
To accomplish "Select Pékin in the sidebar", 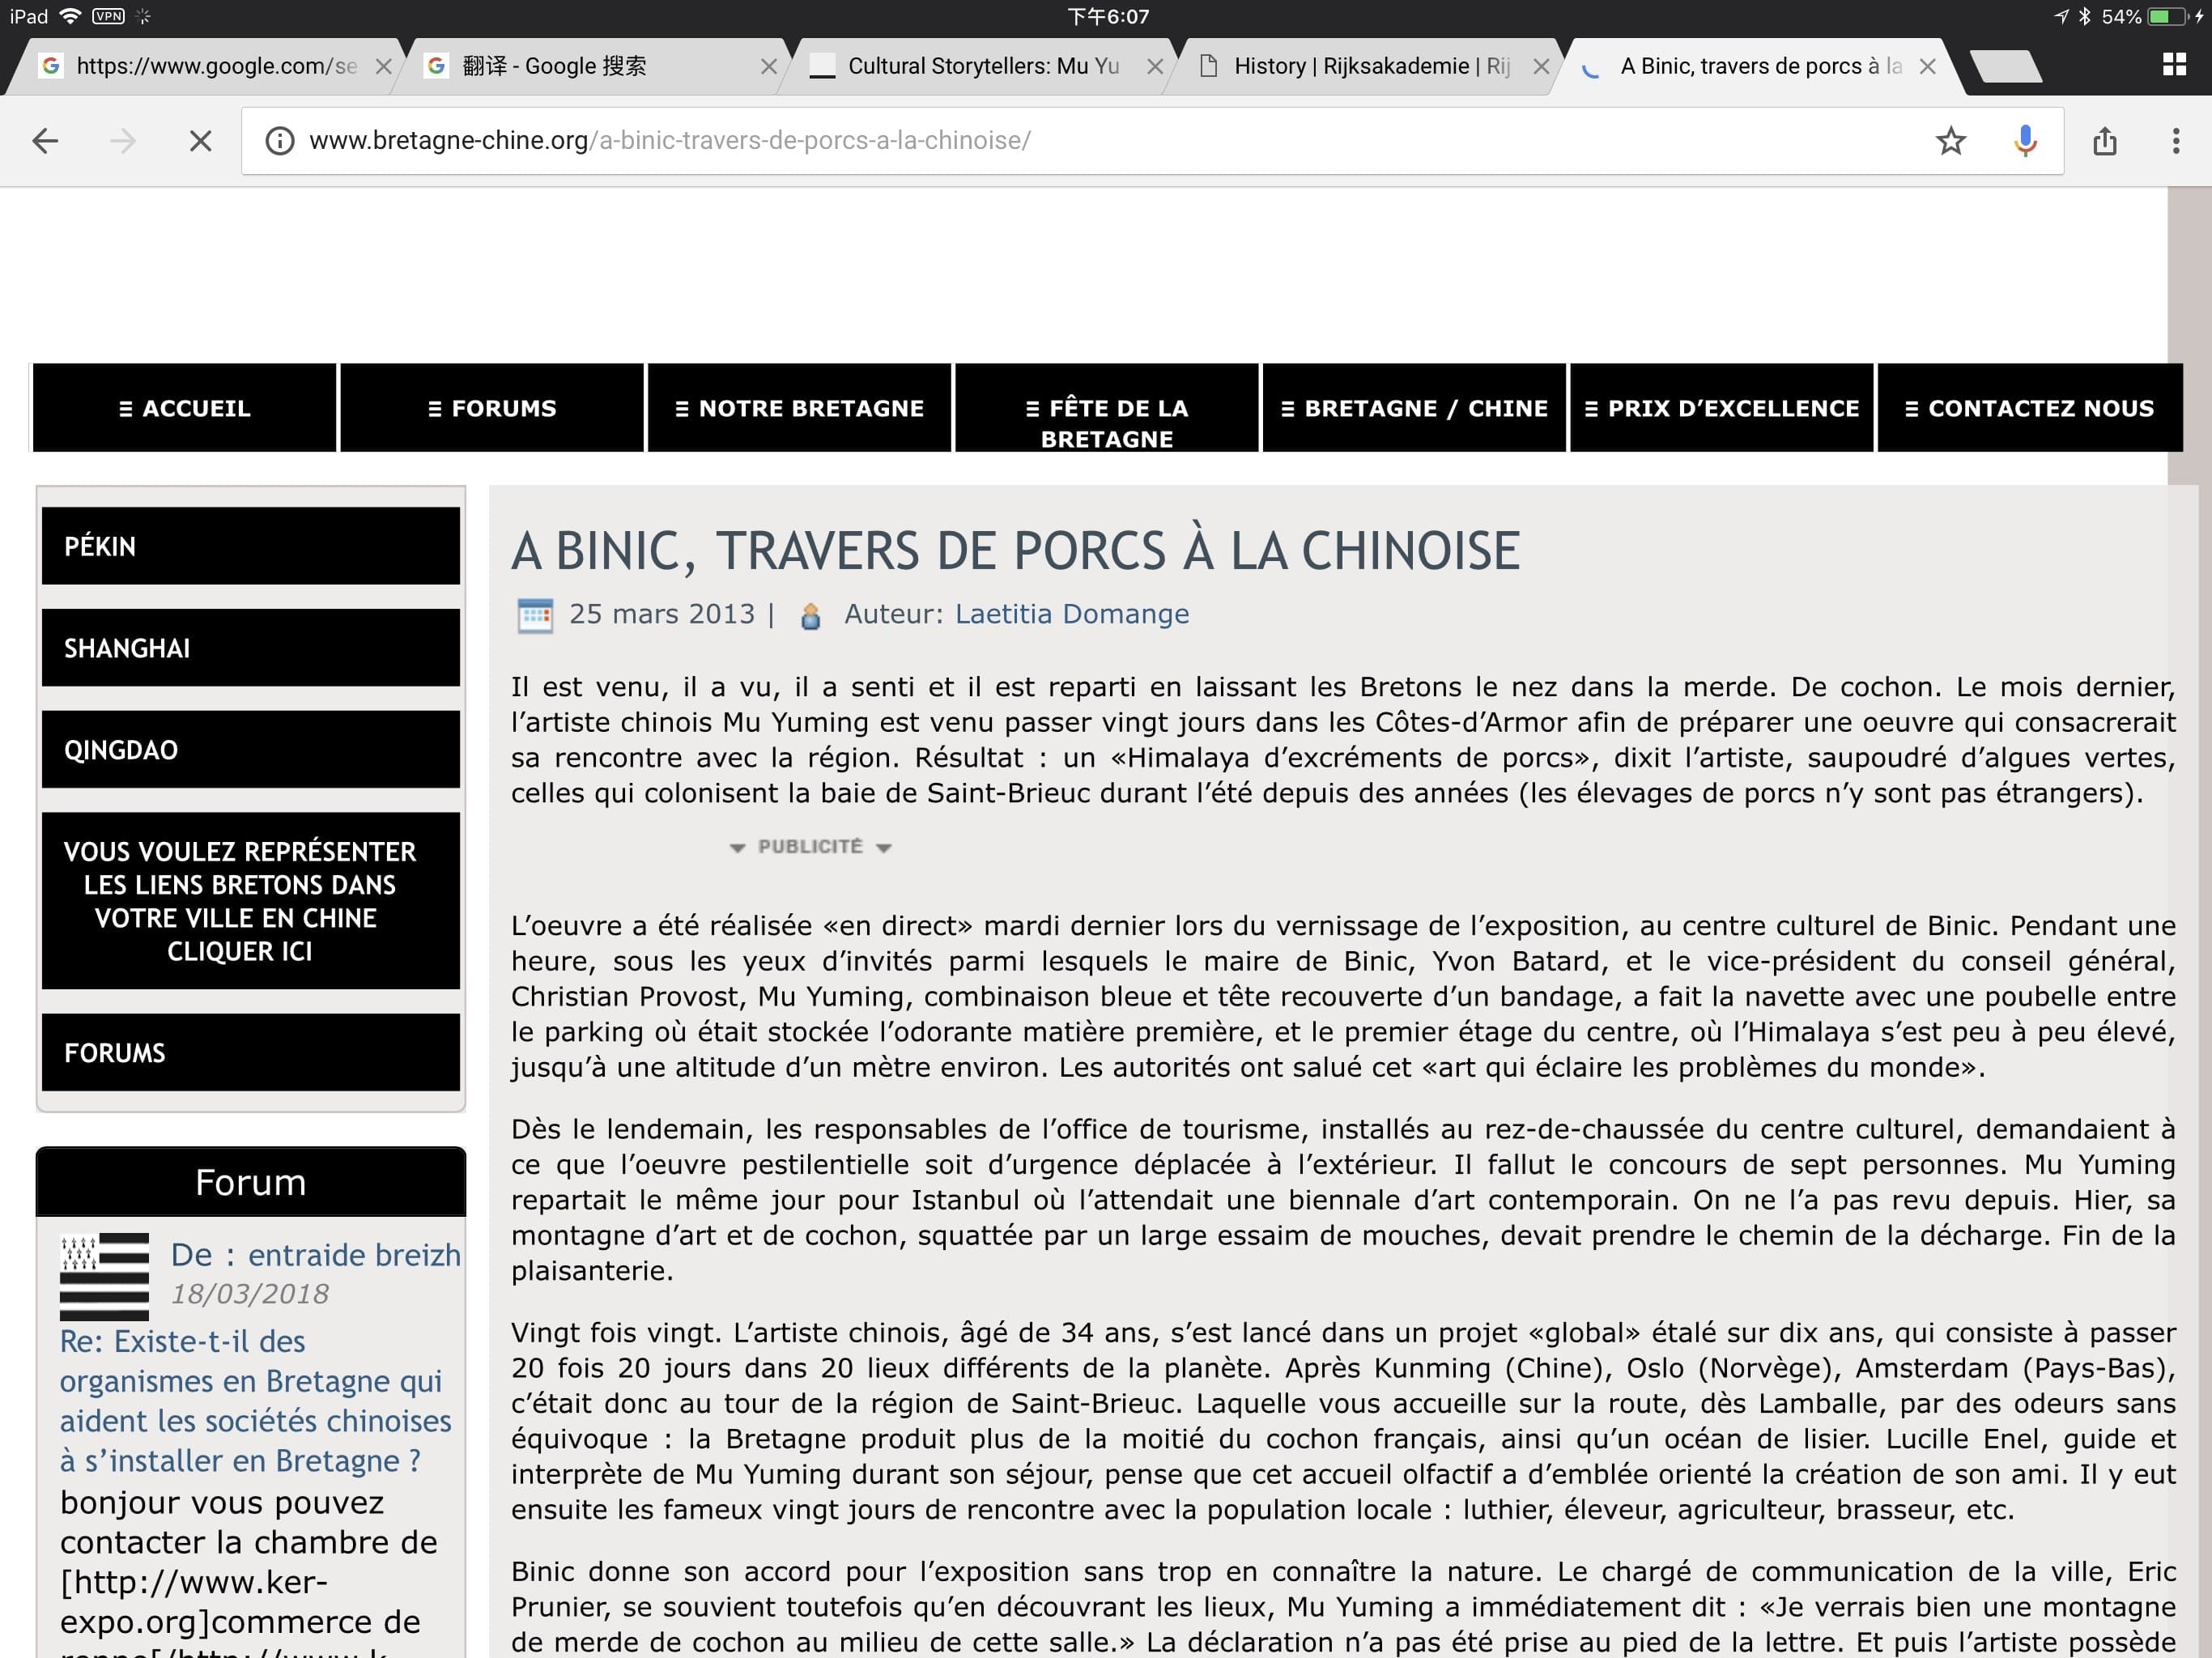I will pyautogui.click(x=251, y=546).
